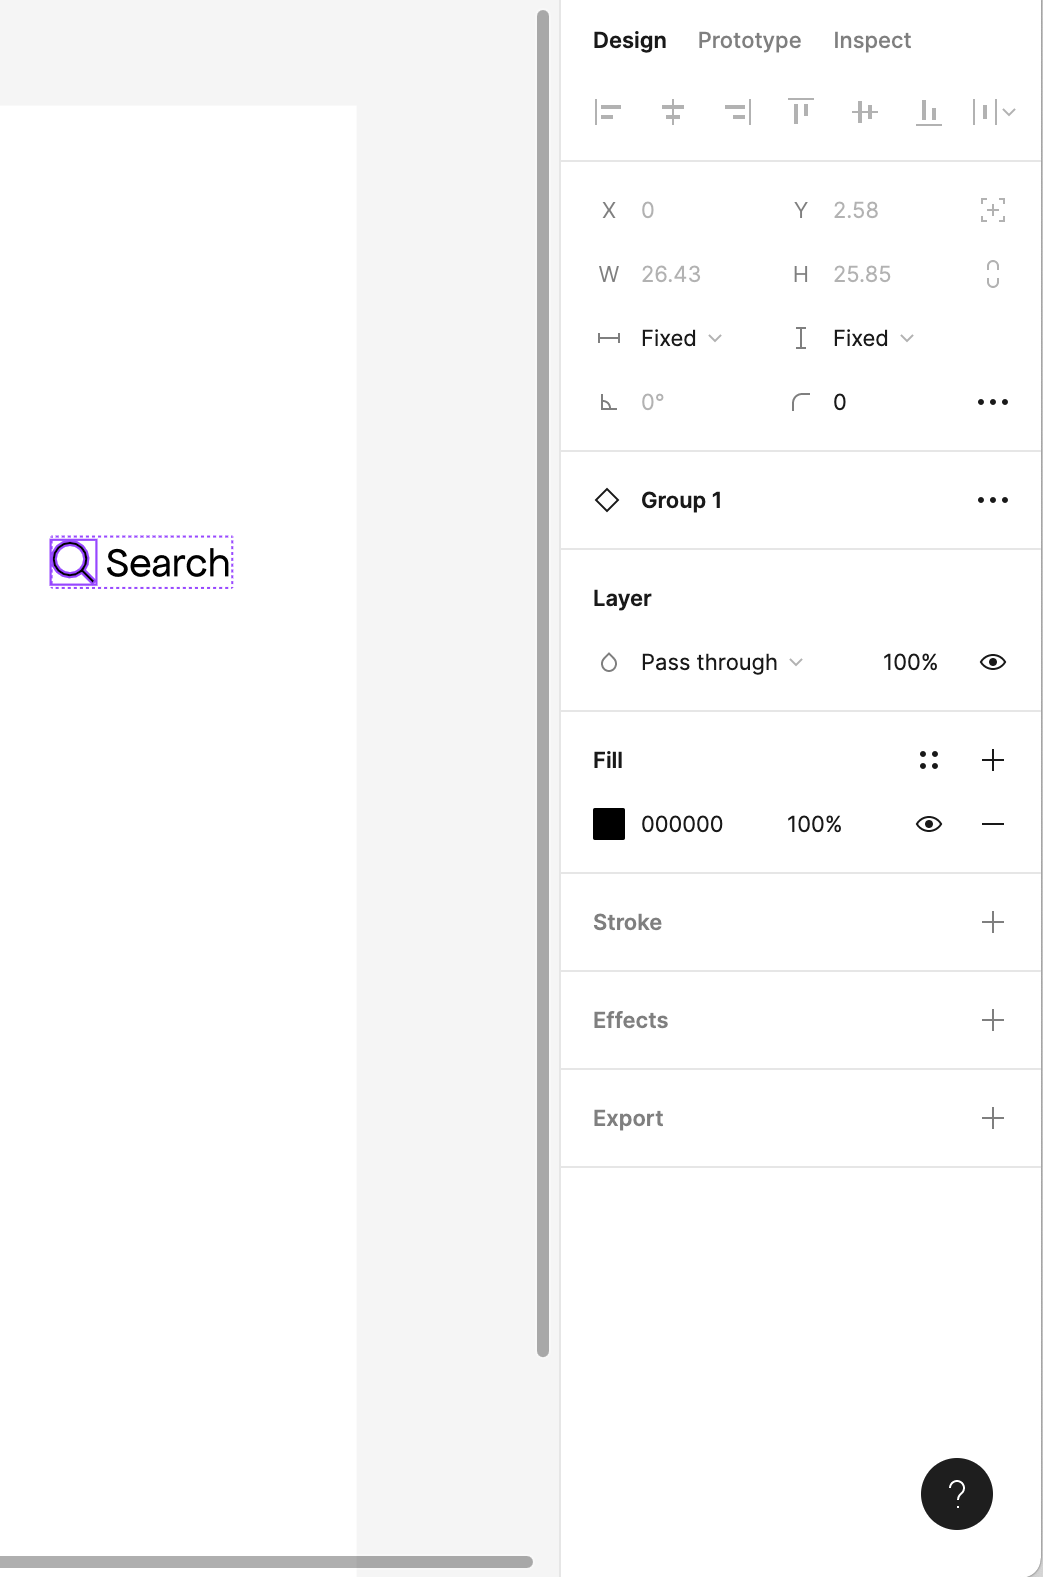
Task: Click the align left icon
Action: point(608,112)
